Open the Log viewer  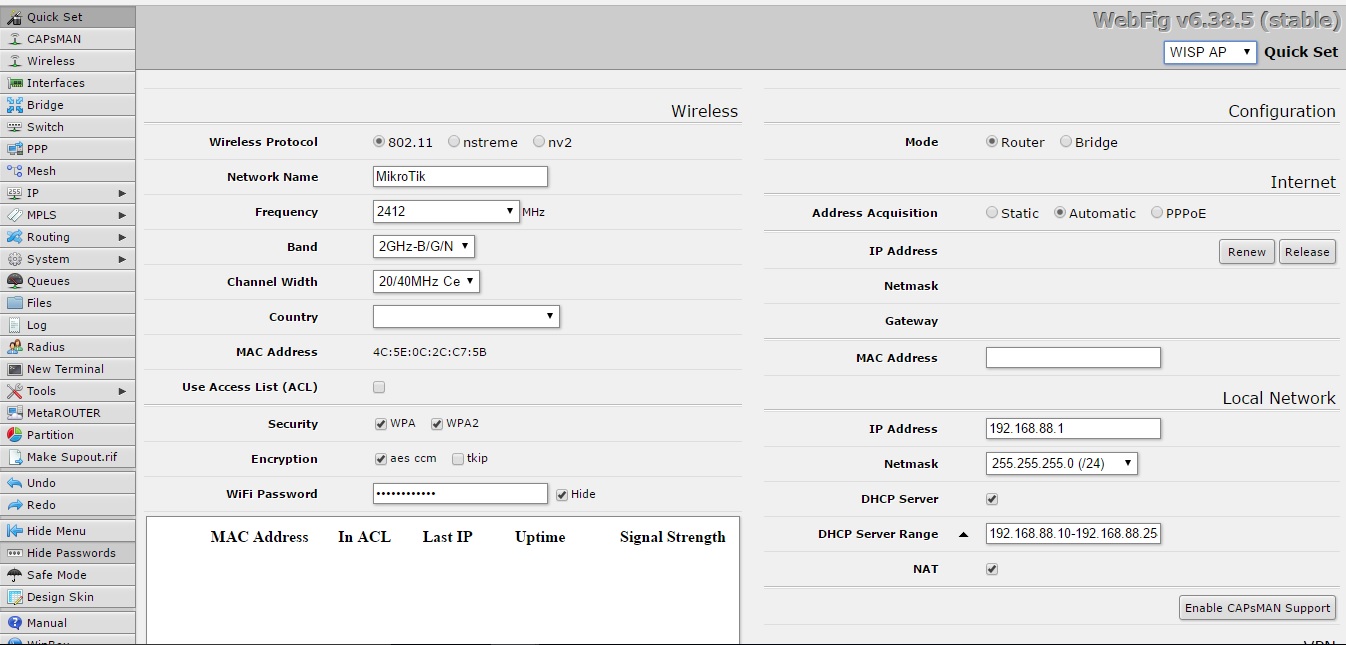(35, 324)
